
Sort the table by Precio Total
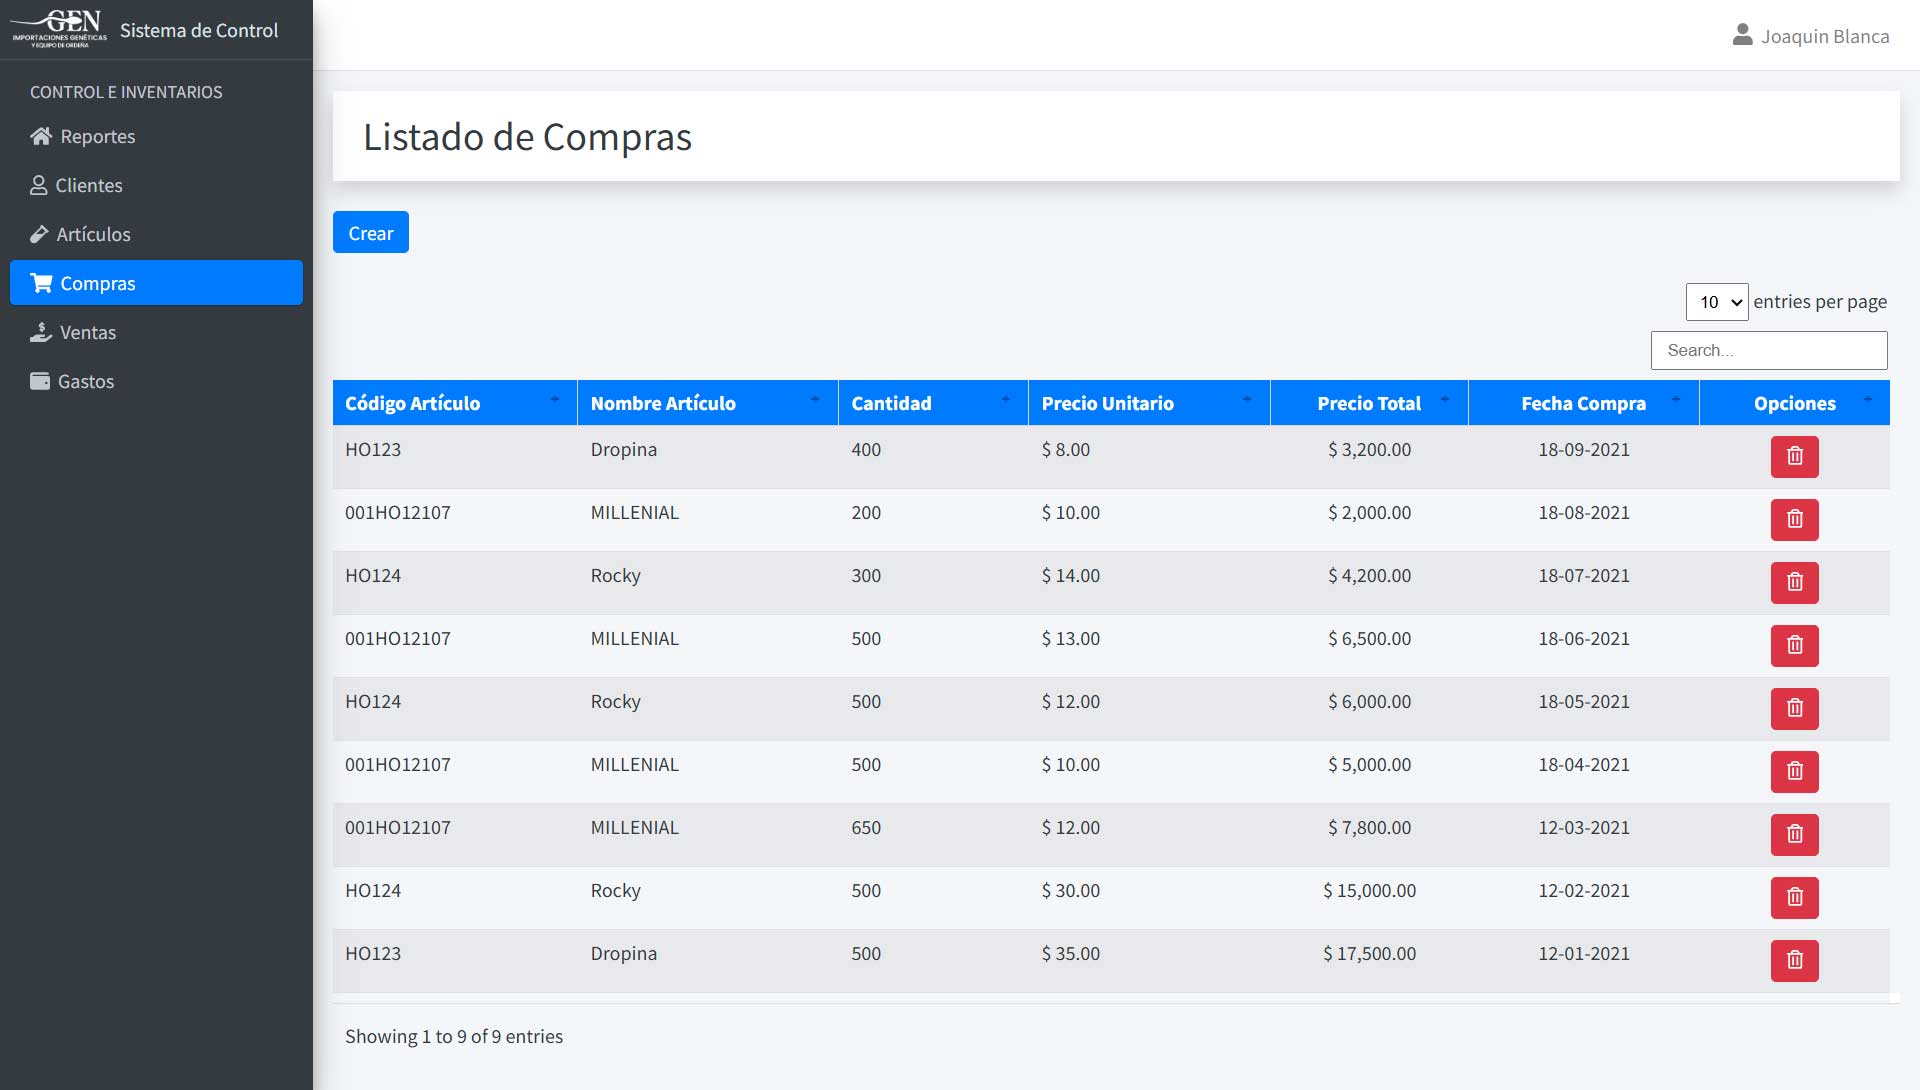pyautogui.click(x=1369, y=403)
